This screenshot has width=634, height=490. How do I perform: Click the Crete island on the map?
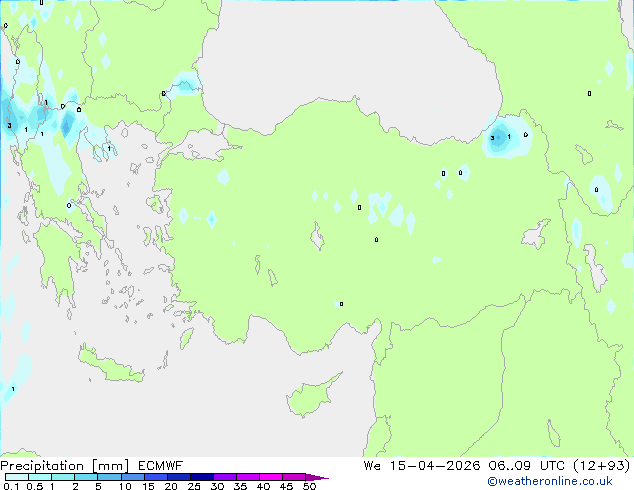coord(111,366)
